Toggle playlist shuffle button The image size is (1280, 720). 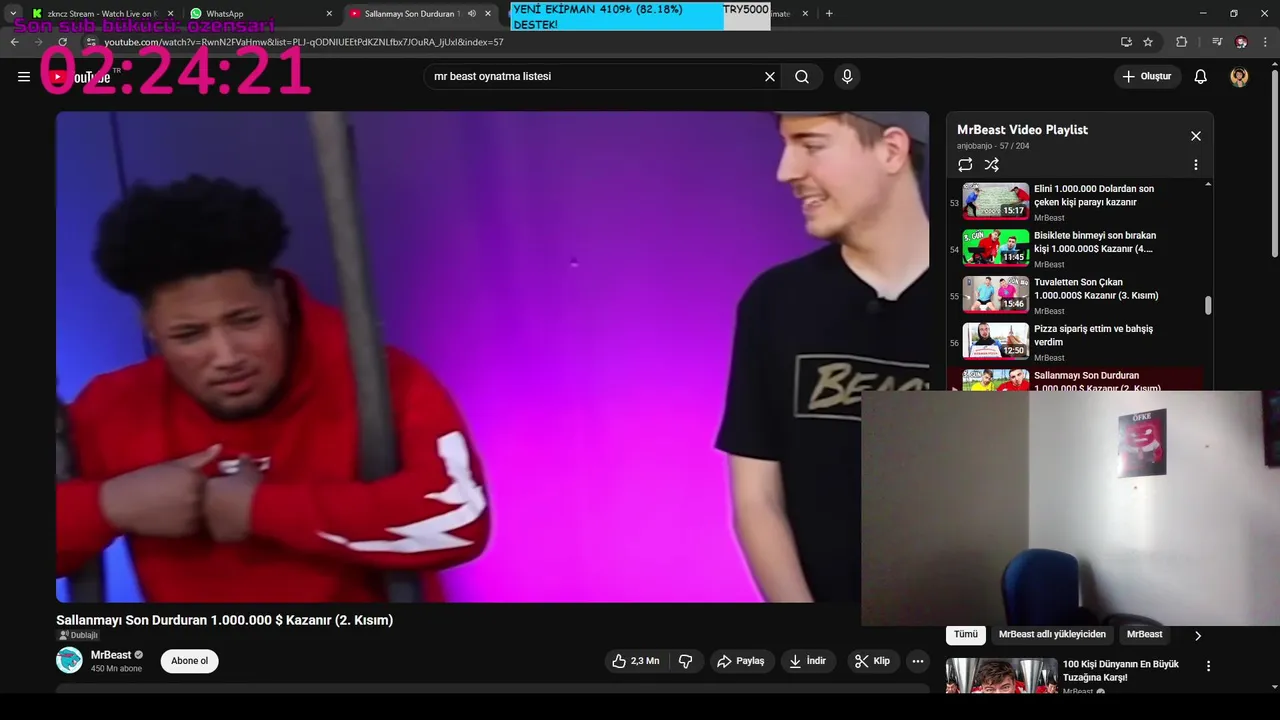tap(991, 165)
